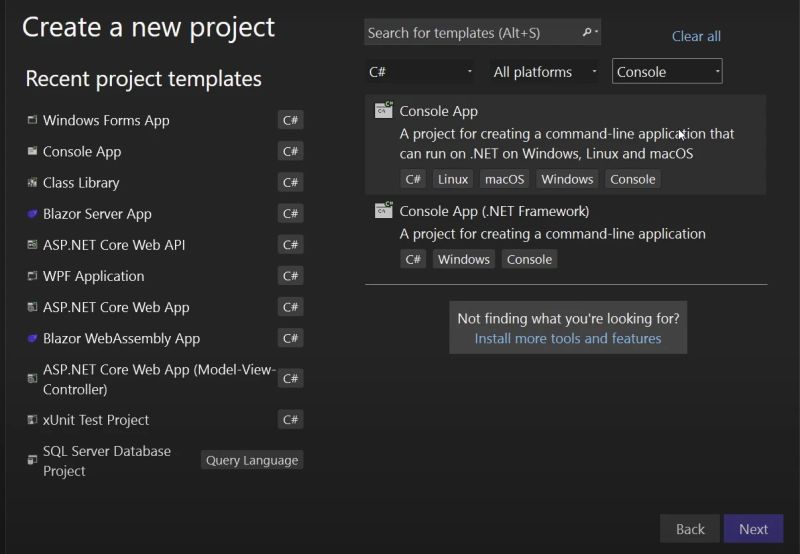Choose WPF Application from recent templates
Screen dimensions: 800x554
(x=165, y=276)
